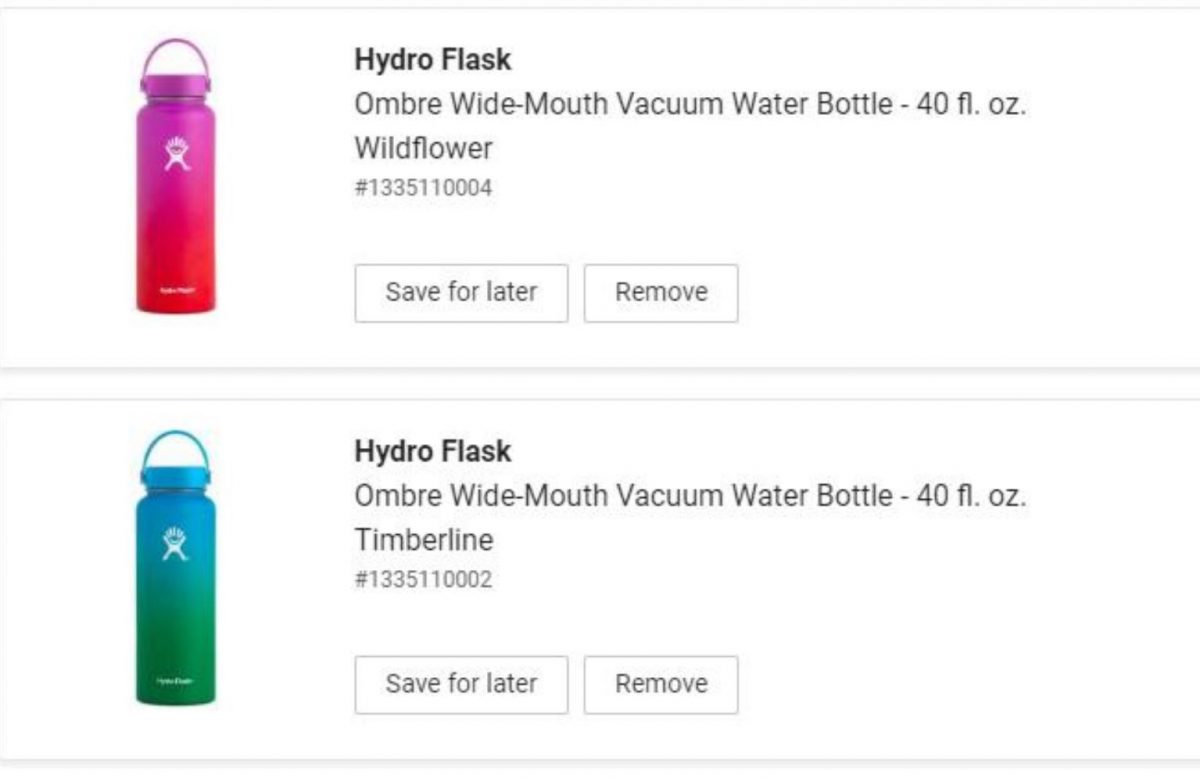Save the Timberline bottle for later
The image size is (1200, 782).
coord(461,685)
